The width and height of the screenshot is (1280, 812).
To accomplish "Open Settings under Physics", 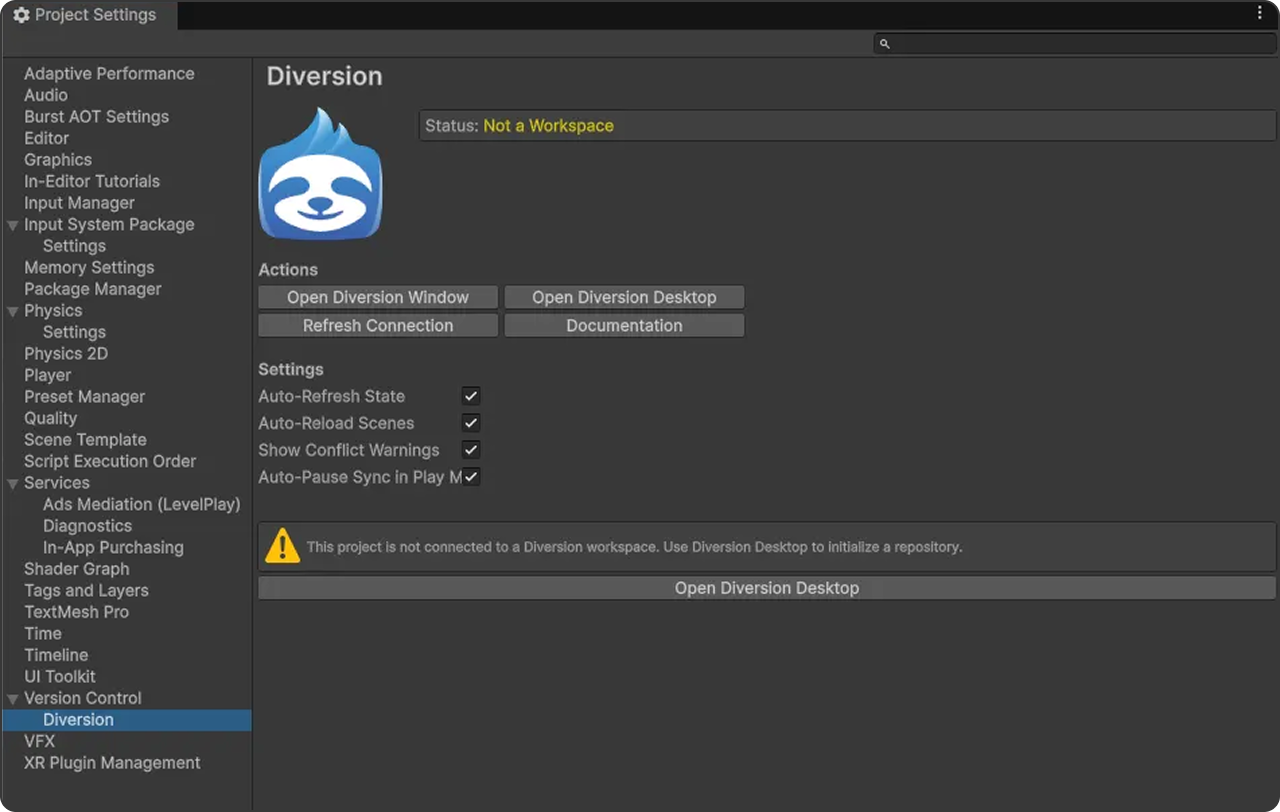I will point(74,332).
